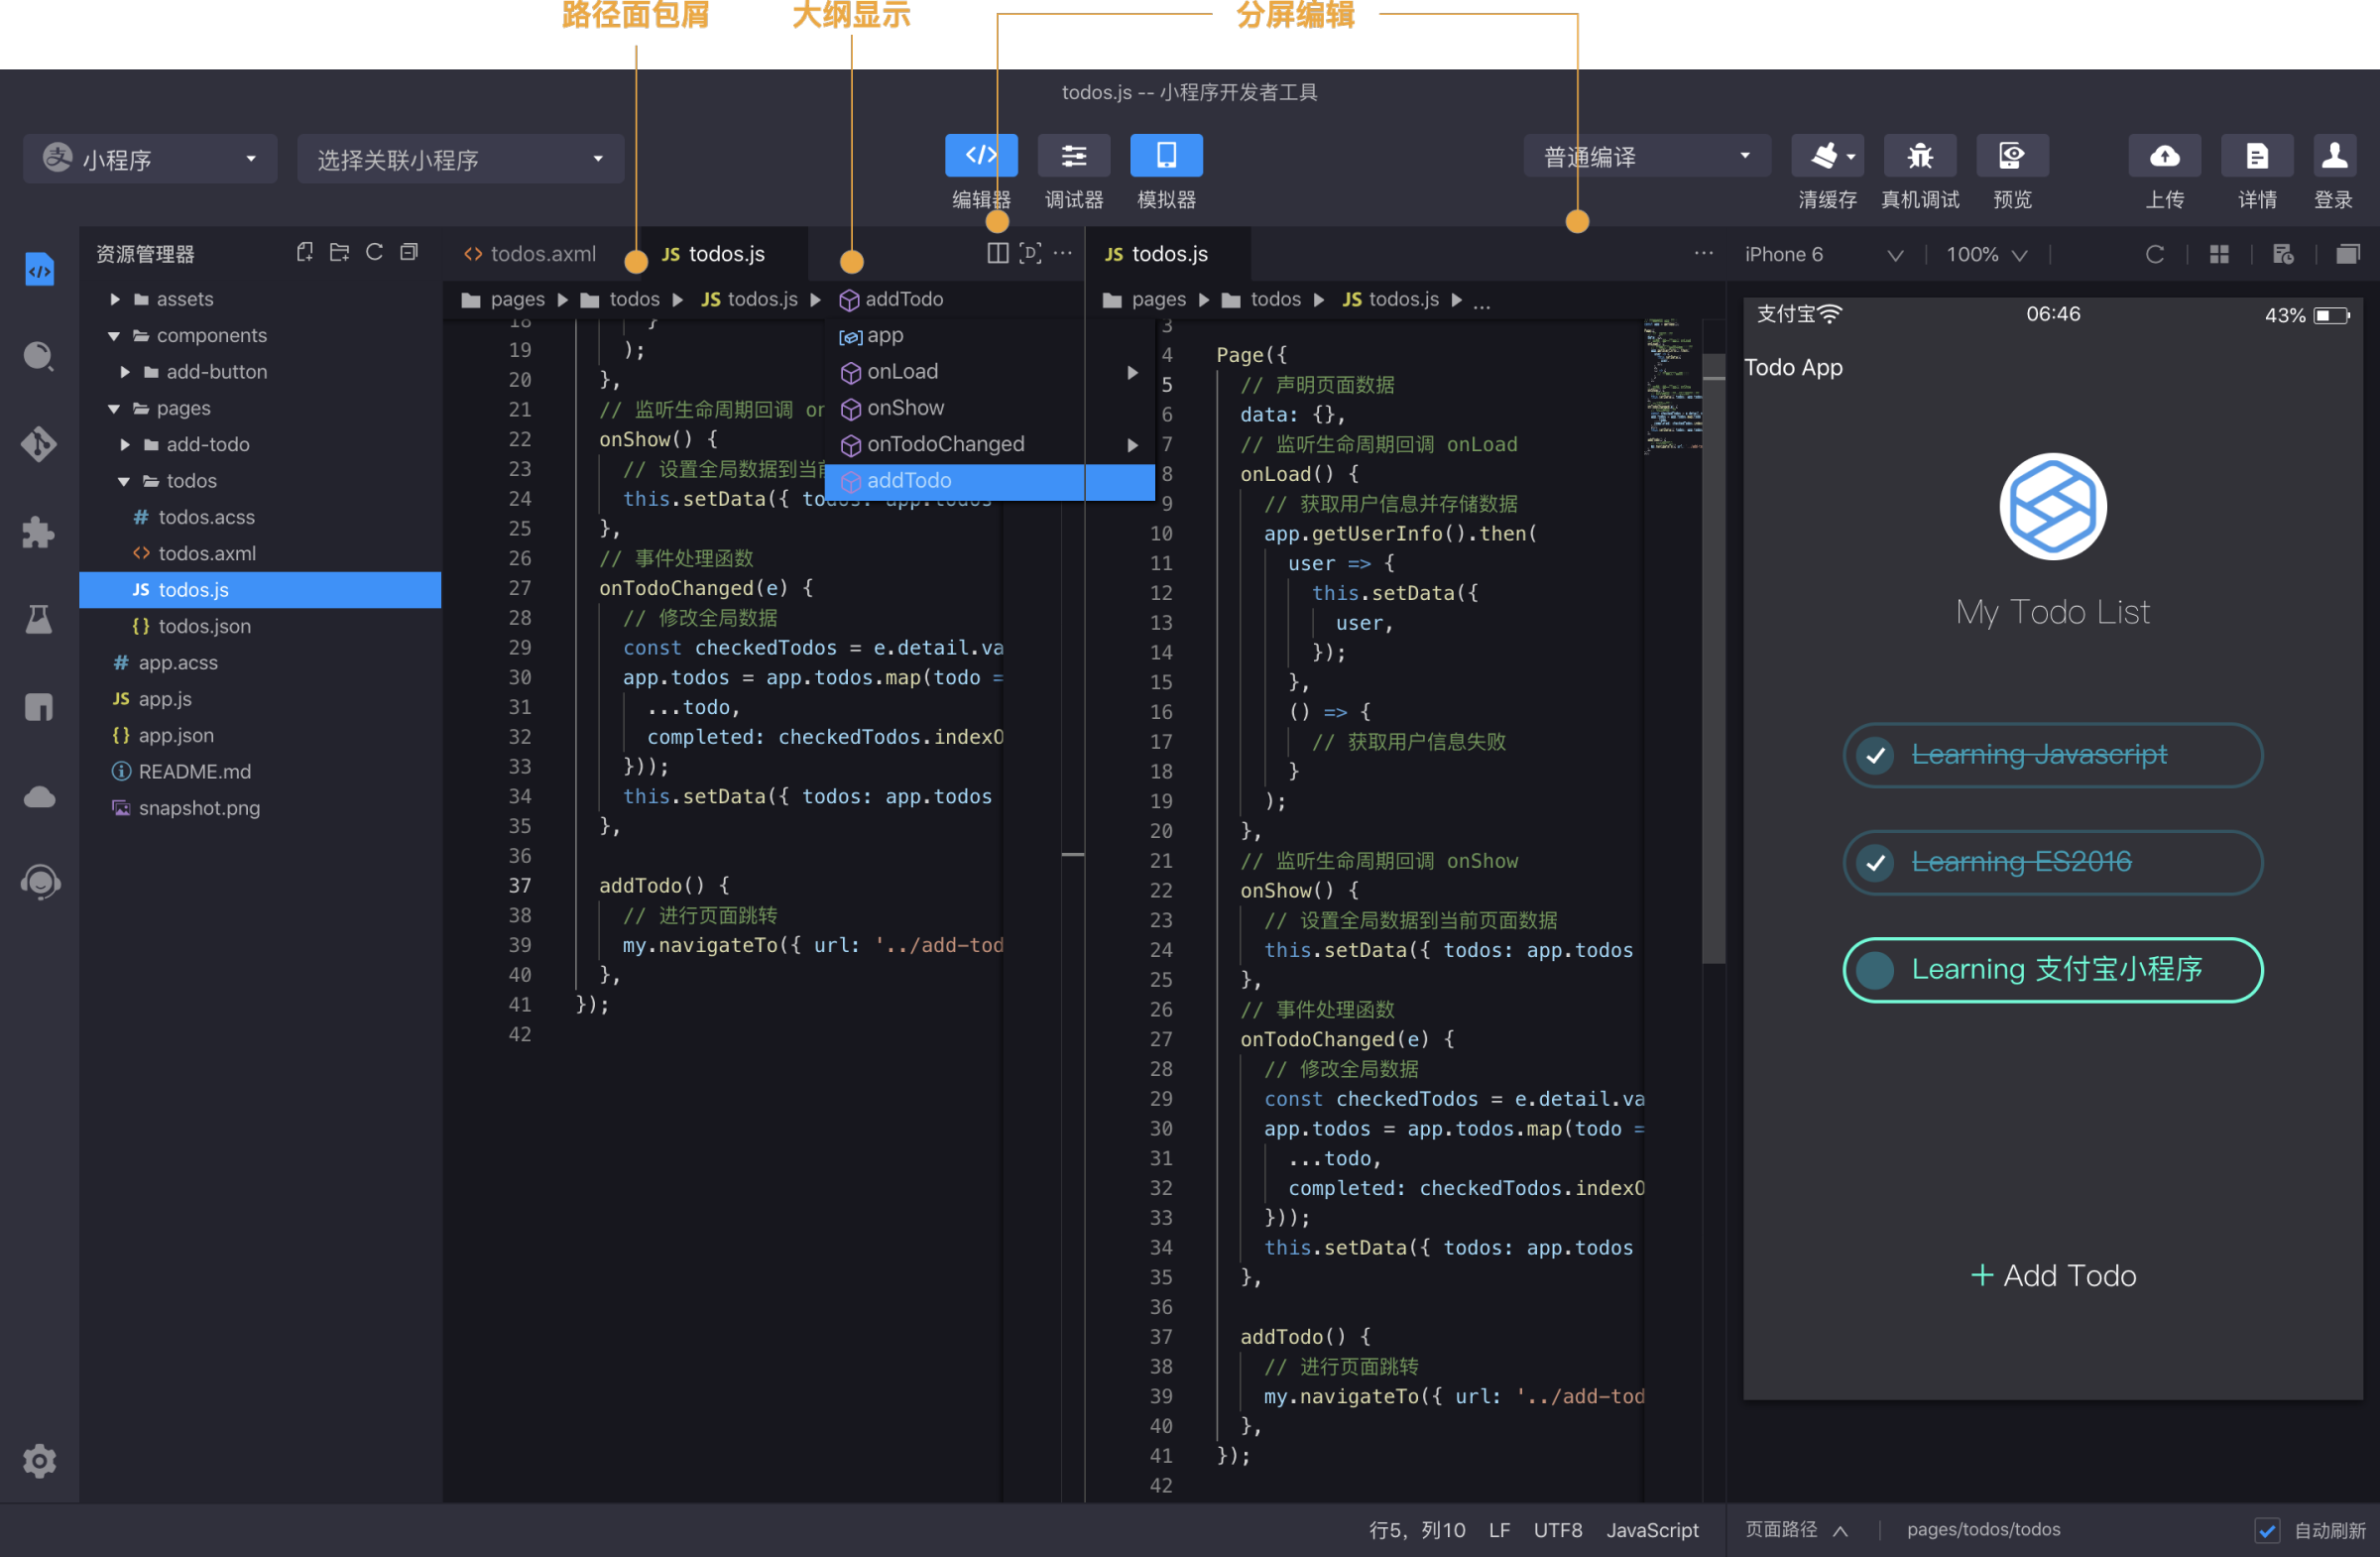The height and width of the screenshot is (1557, 2380).
Task: Open the Details (详情) document icon
Action: (2257, 155)
